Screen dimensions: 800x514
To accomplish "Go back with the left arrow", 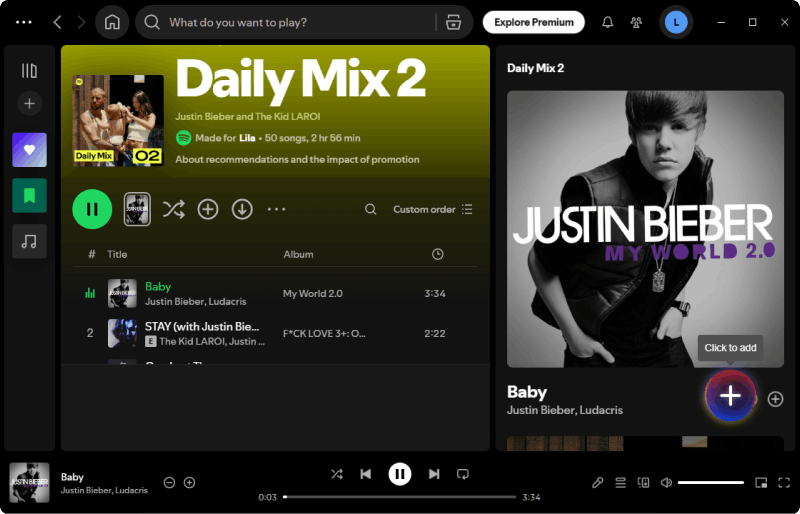I will coord(58,22).
